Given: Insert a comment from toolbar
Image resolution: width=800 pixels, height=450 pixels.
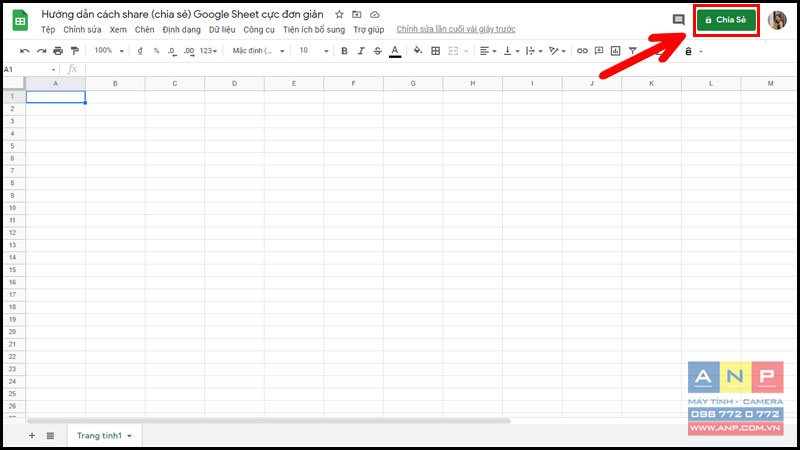Looking at the screenshot, I should pos(599,51).
